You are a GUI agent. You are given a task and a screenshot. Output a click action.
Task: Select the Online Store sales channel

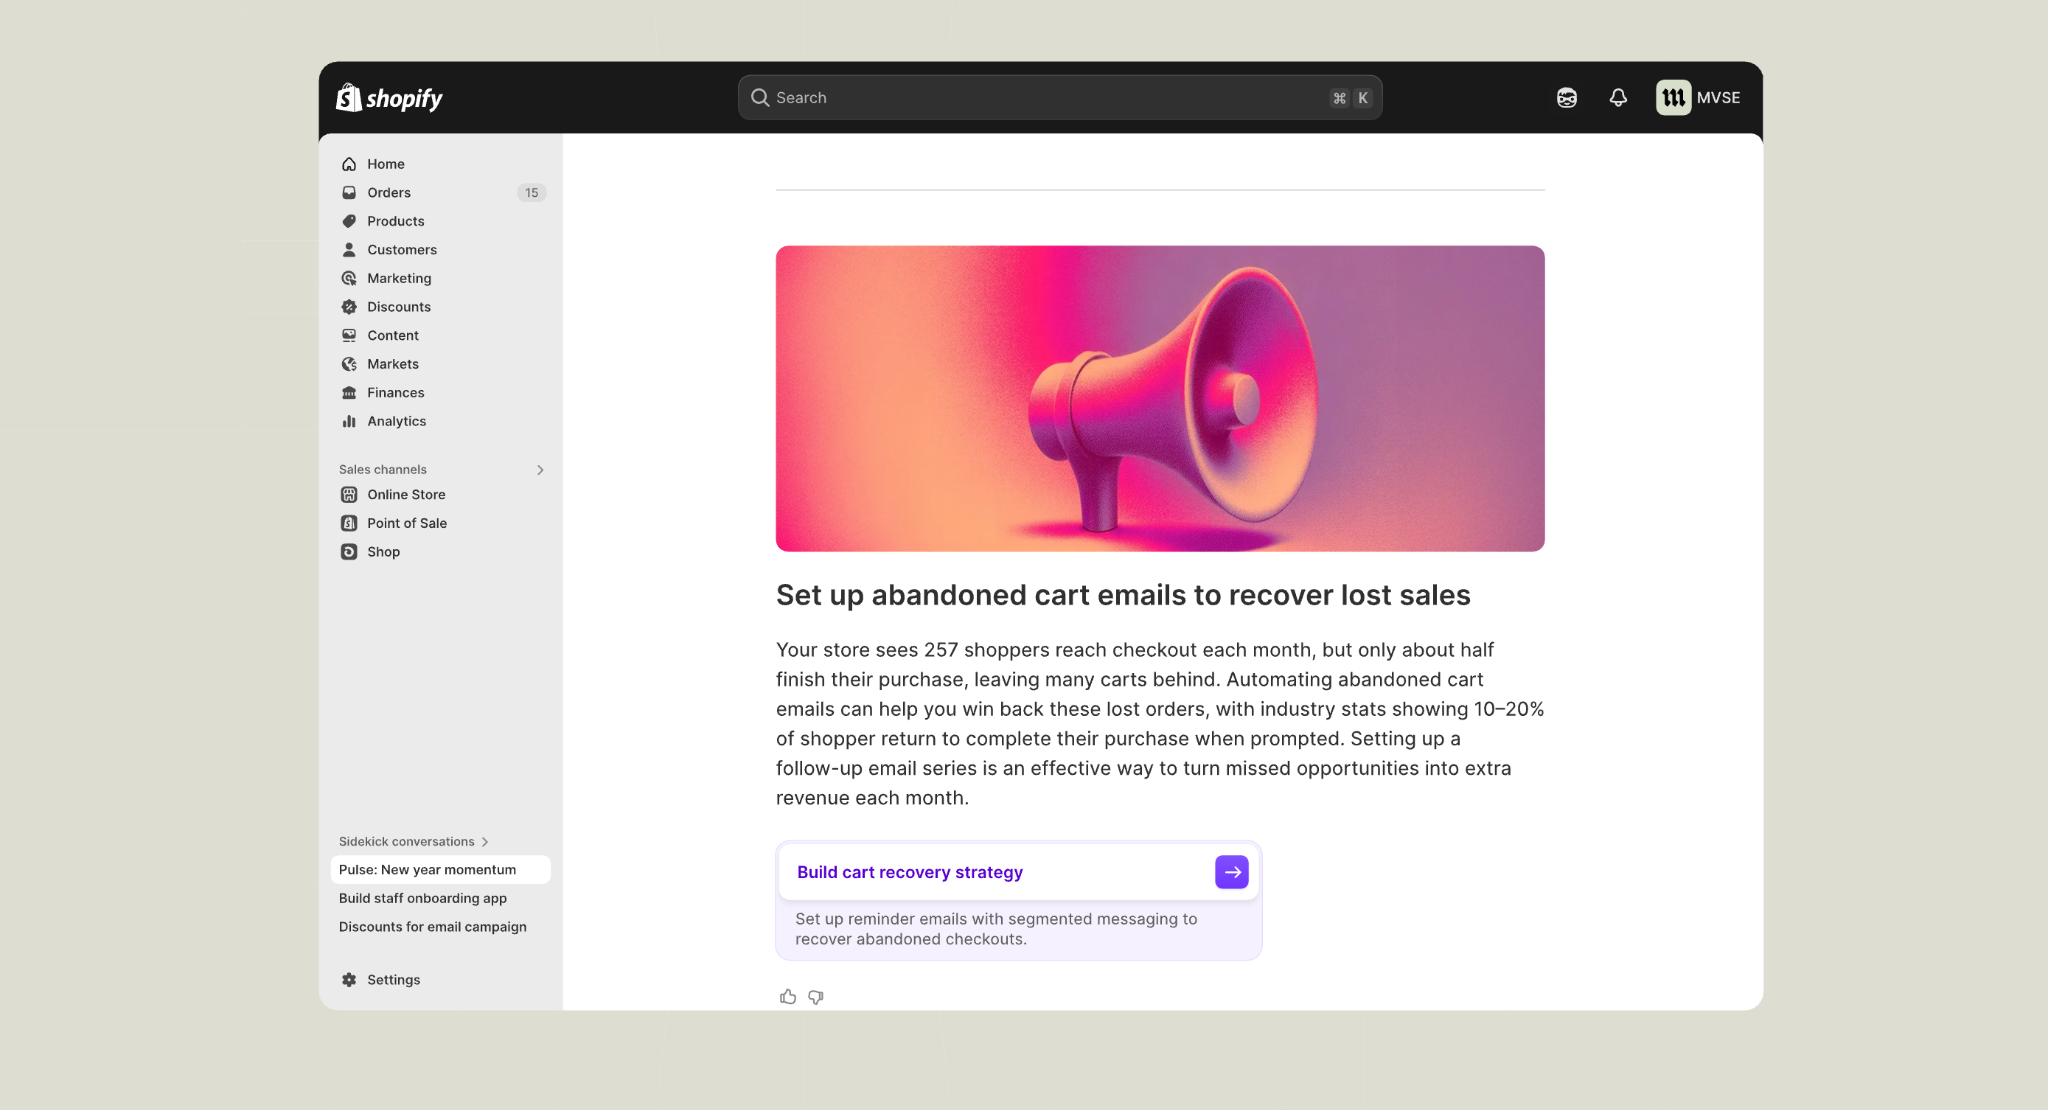(x=406, y=495)
